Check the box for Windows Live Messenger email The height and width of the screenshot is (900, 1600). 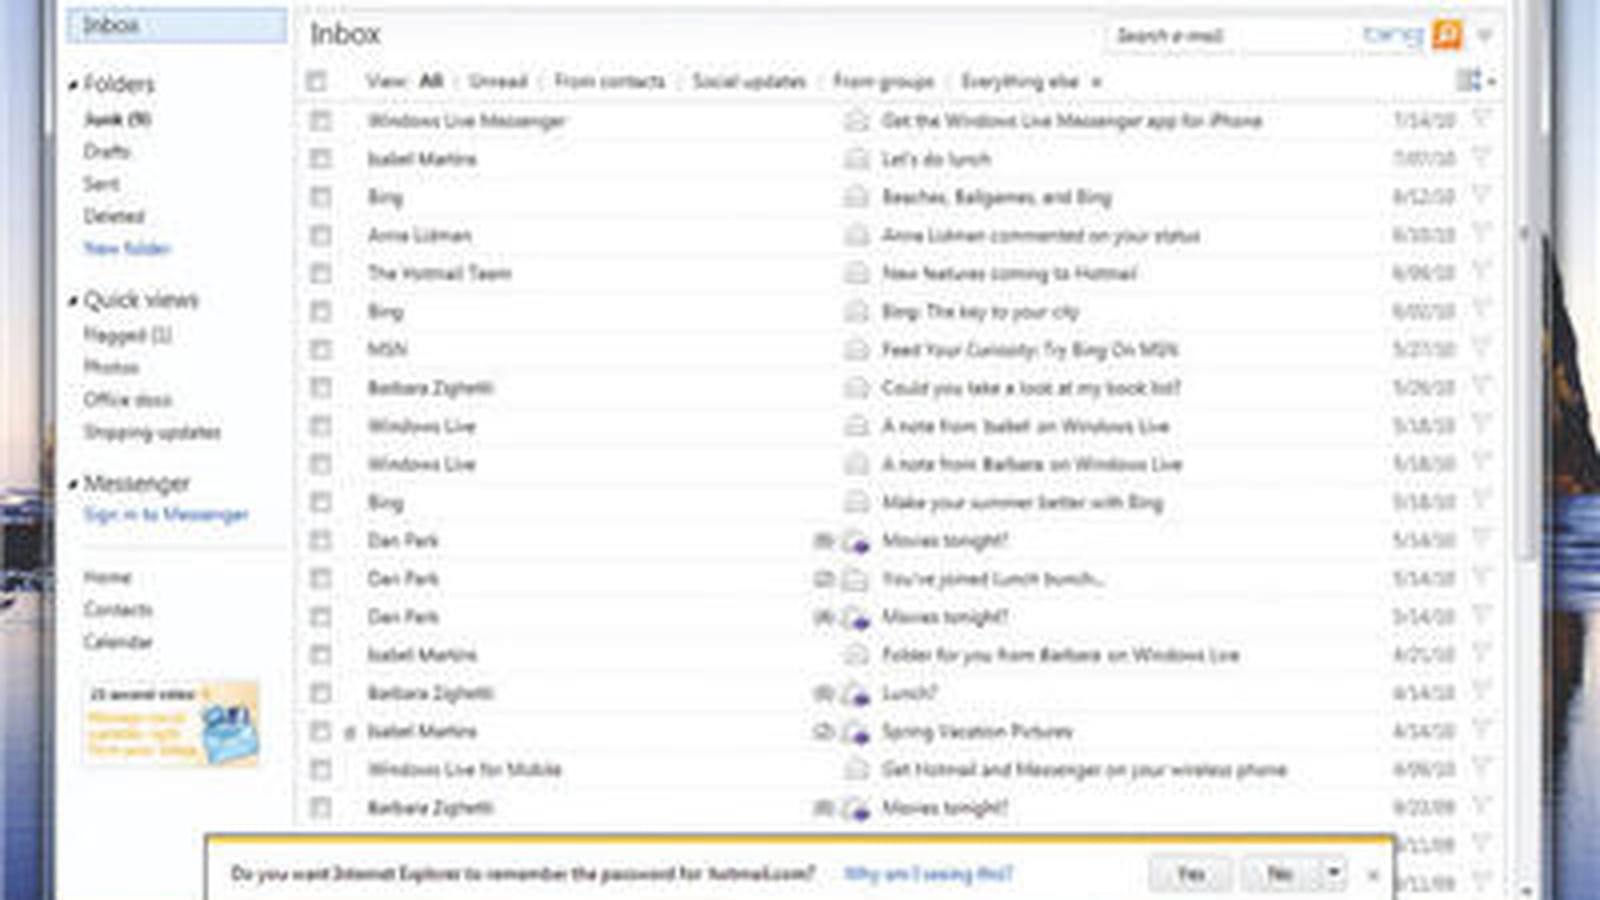tap(320, 121)
